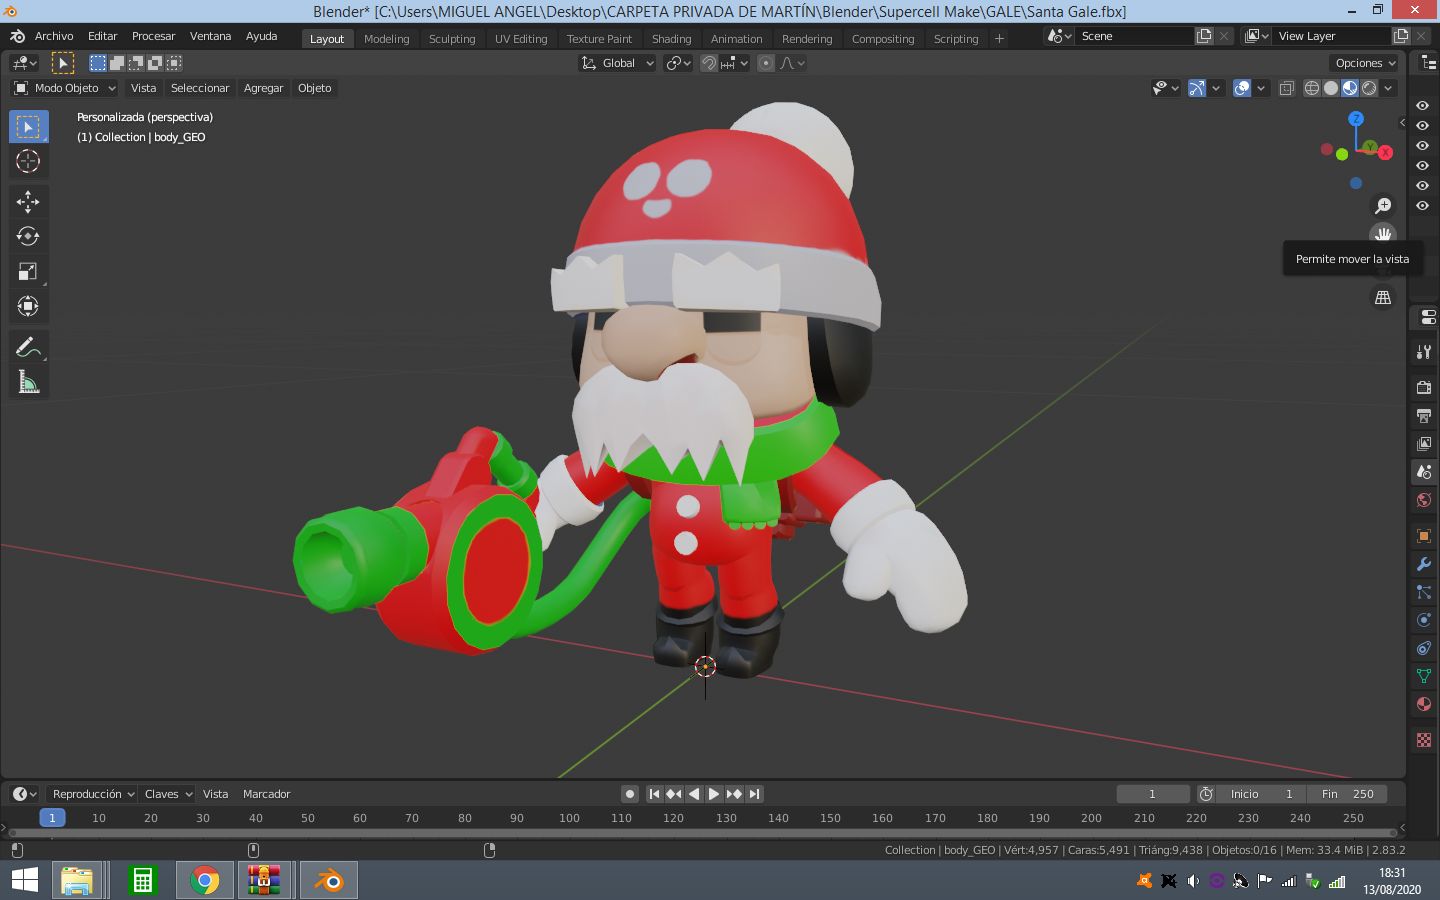The width and height of the screenshot is (1440, 900).
Task: Toggle viewport overlays display
Action: pos(1242,88)
